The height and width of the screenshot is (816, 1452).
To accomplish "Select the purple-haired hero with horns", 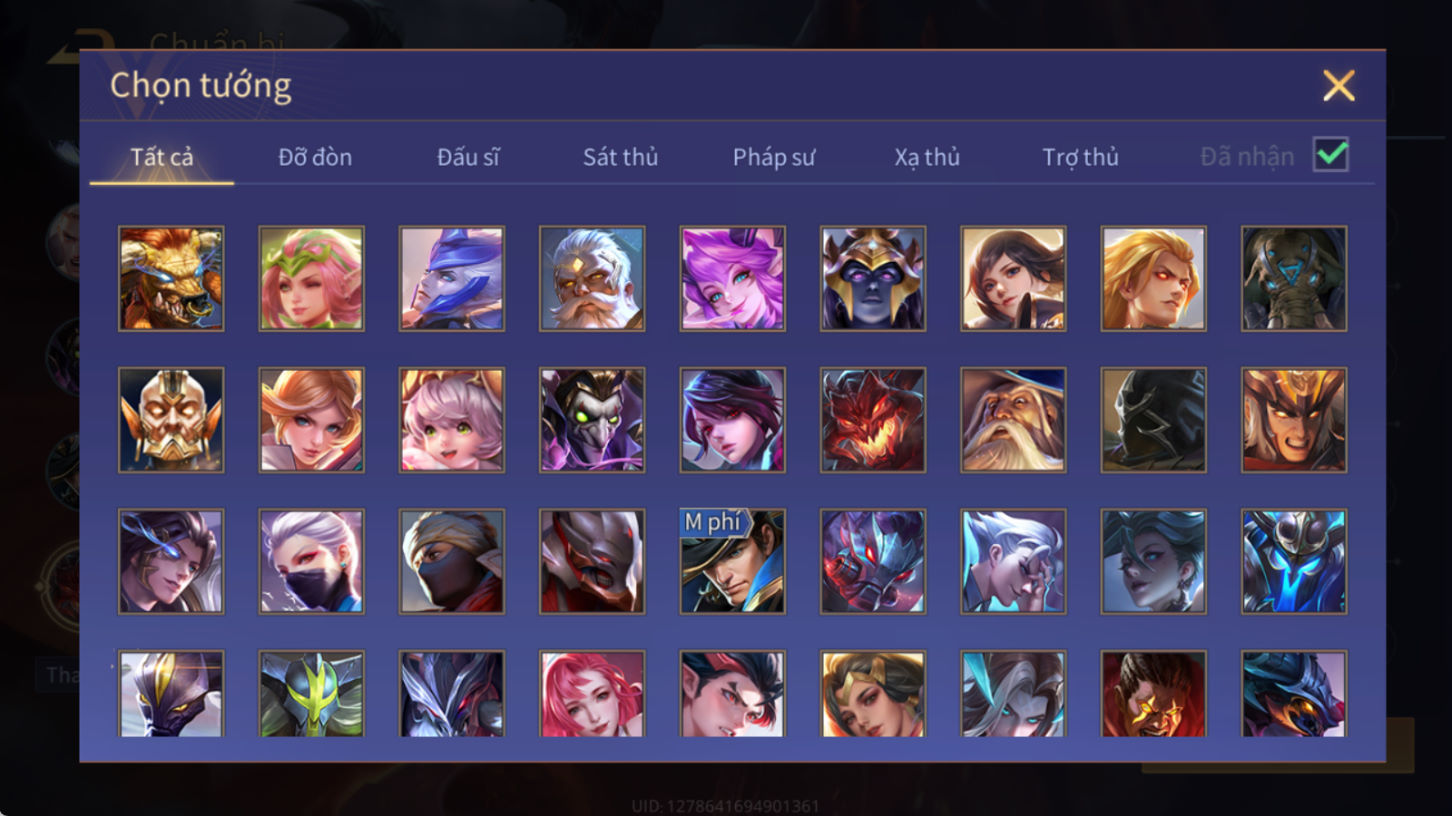I will click(x=732, y=278).
